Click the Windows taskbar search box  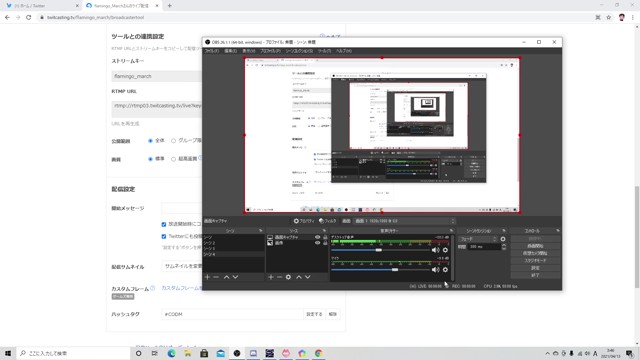(x=73, y=353)
